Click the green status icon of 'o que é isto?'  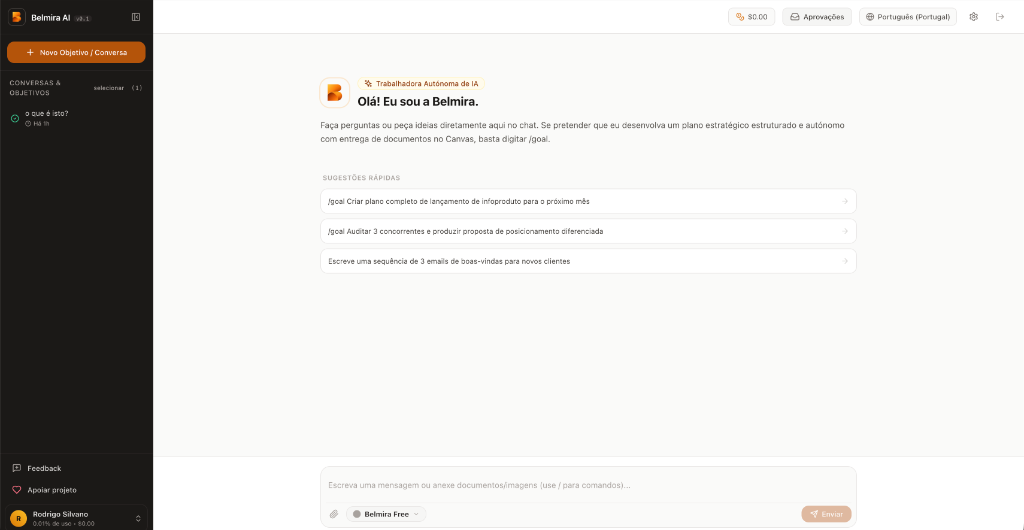coord(15,118)
